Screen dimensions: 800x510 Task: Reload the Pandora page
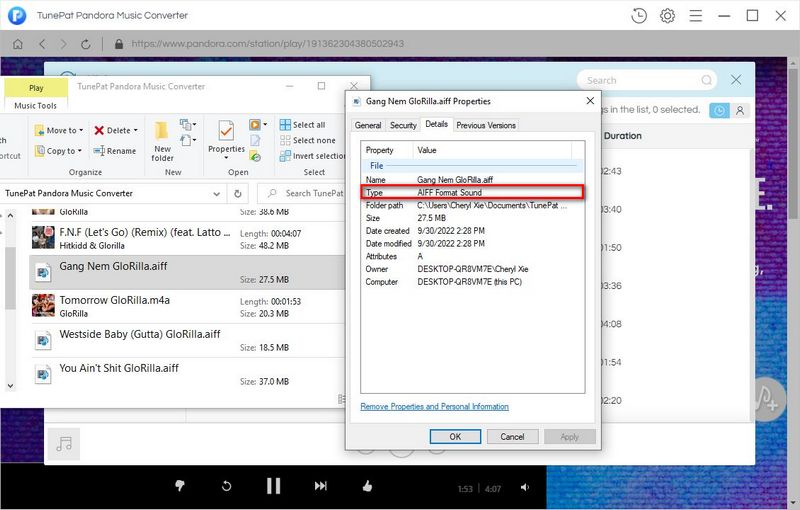point(86,44)
